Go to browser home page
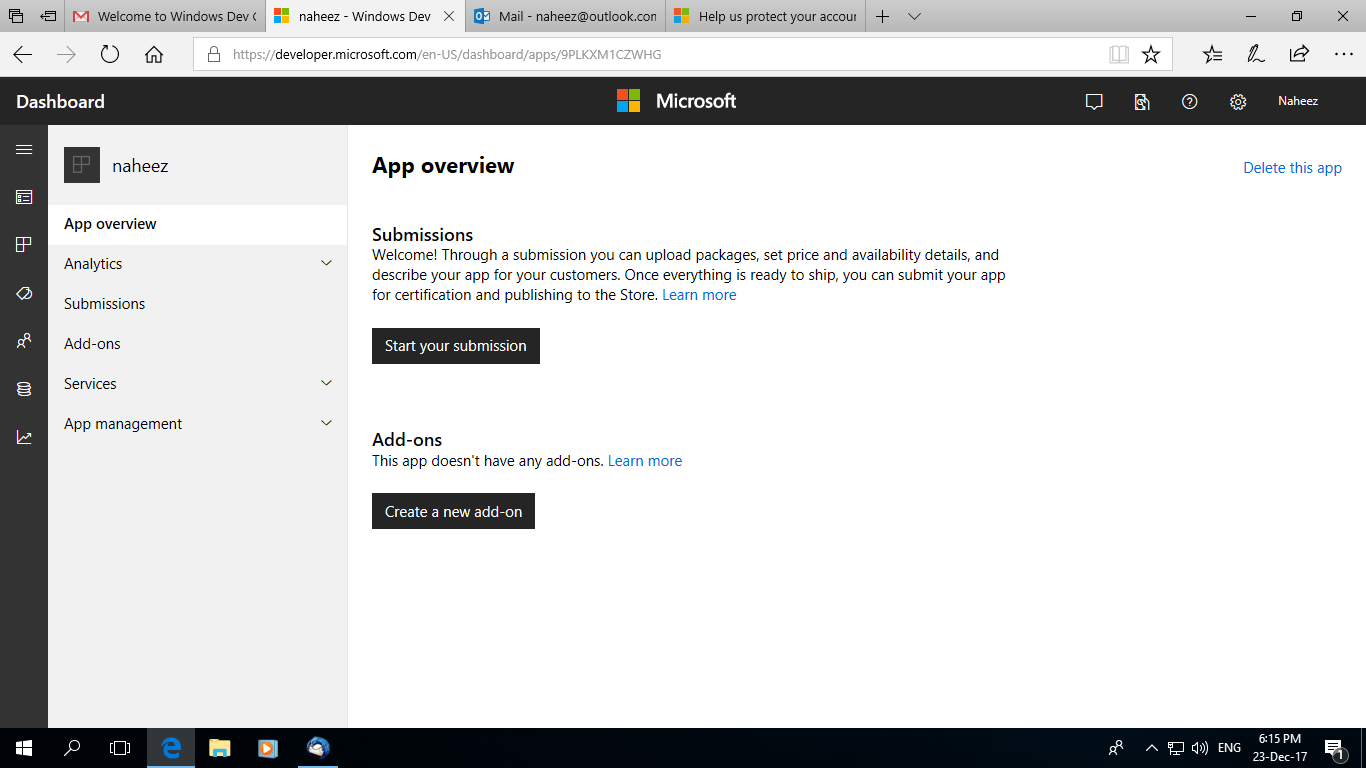Screen dimensions: 1366x768 (x=154, y=54)
